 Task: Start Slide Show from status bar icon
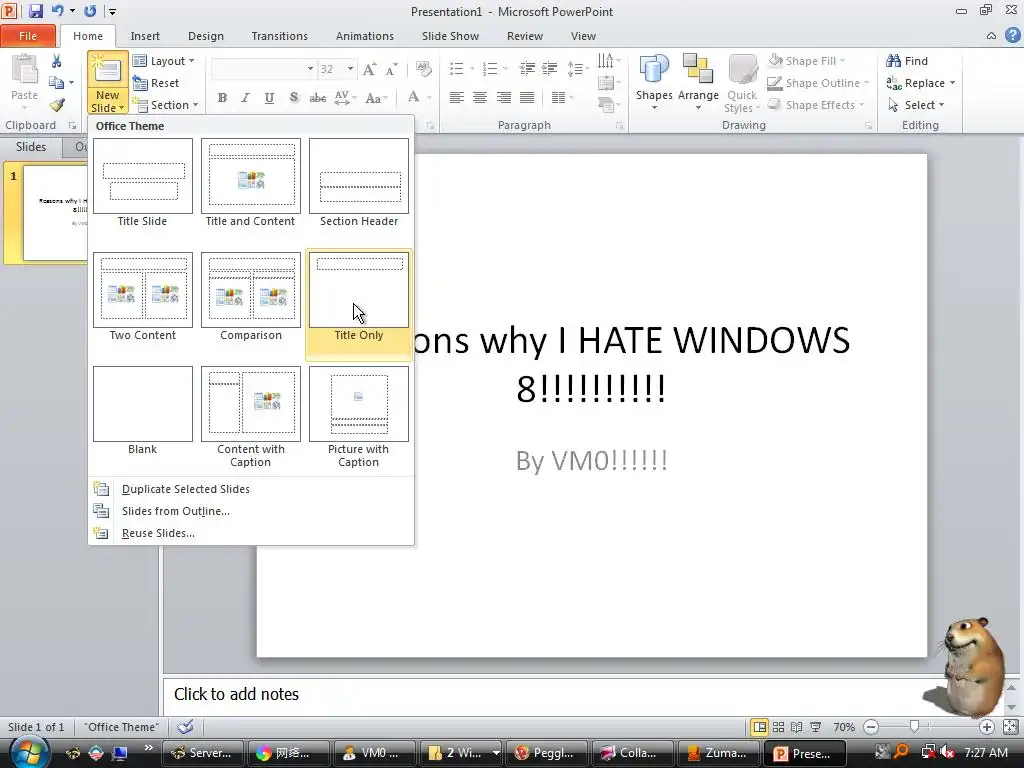tap(816, 727)
